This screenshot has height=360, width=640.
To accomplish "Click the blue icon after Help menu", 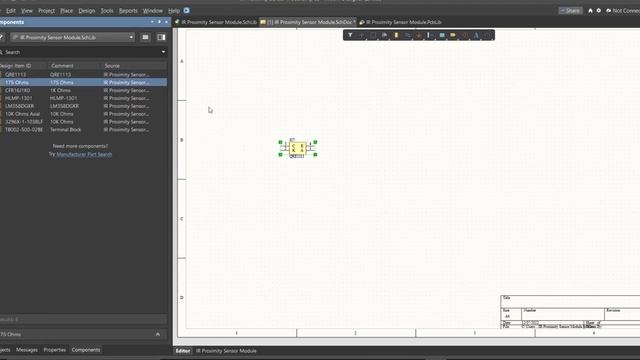I will (187, 11).
